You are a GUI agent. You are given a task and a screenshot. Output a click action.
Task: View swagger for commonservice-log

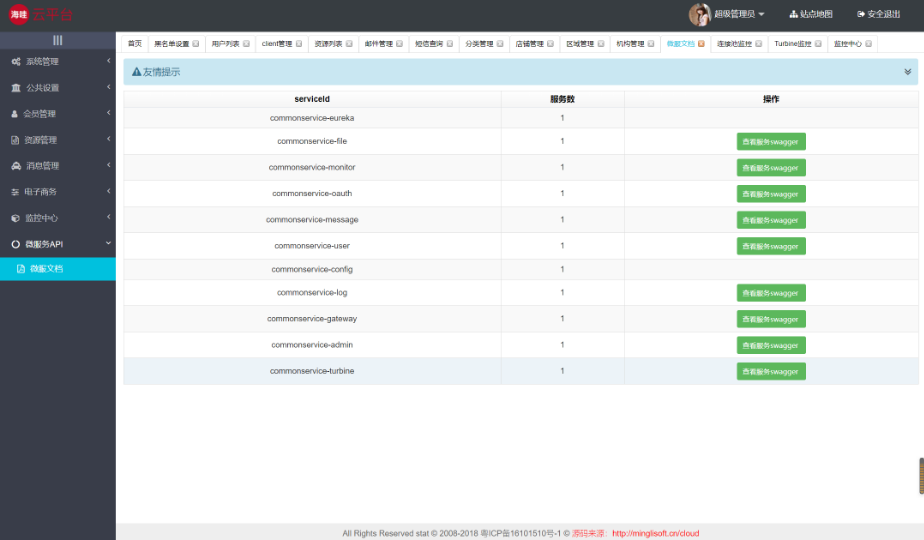(771, 292)
